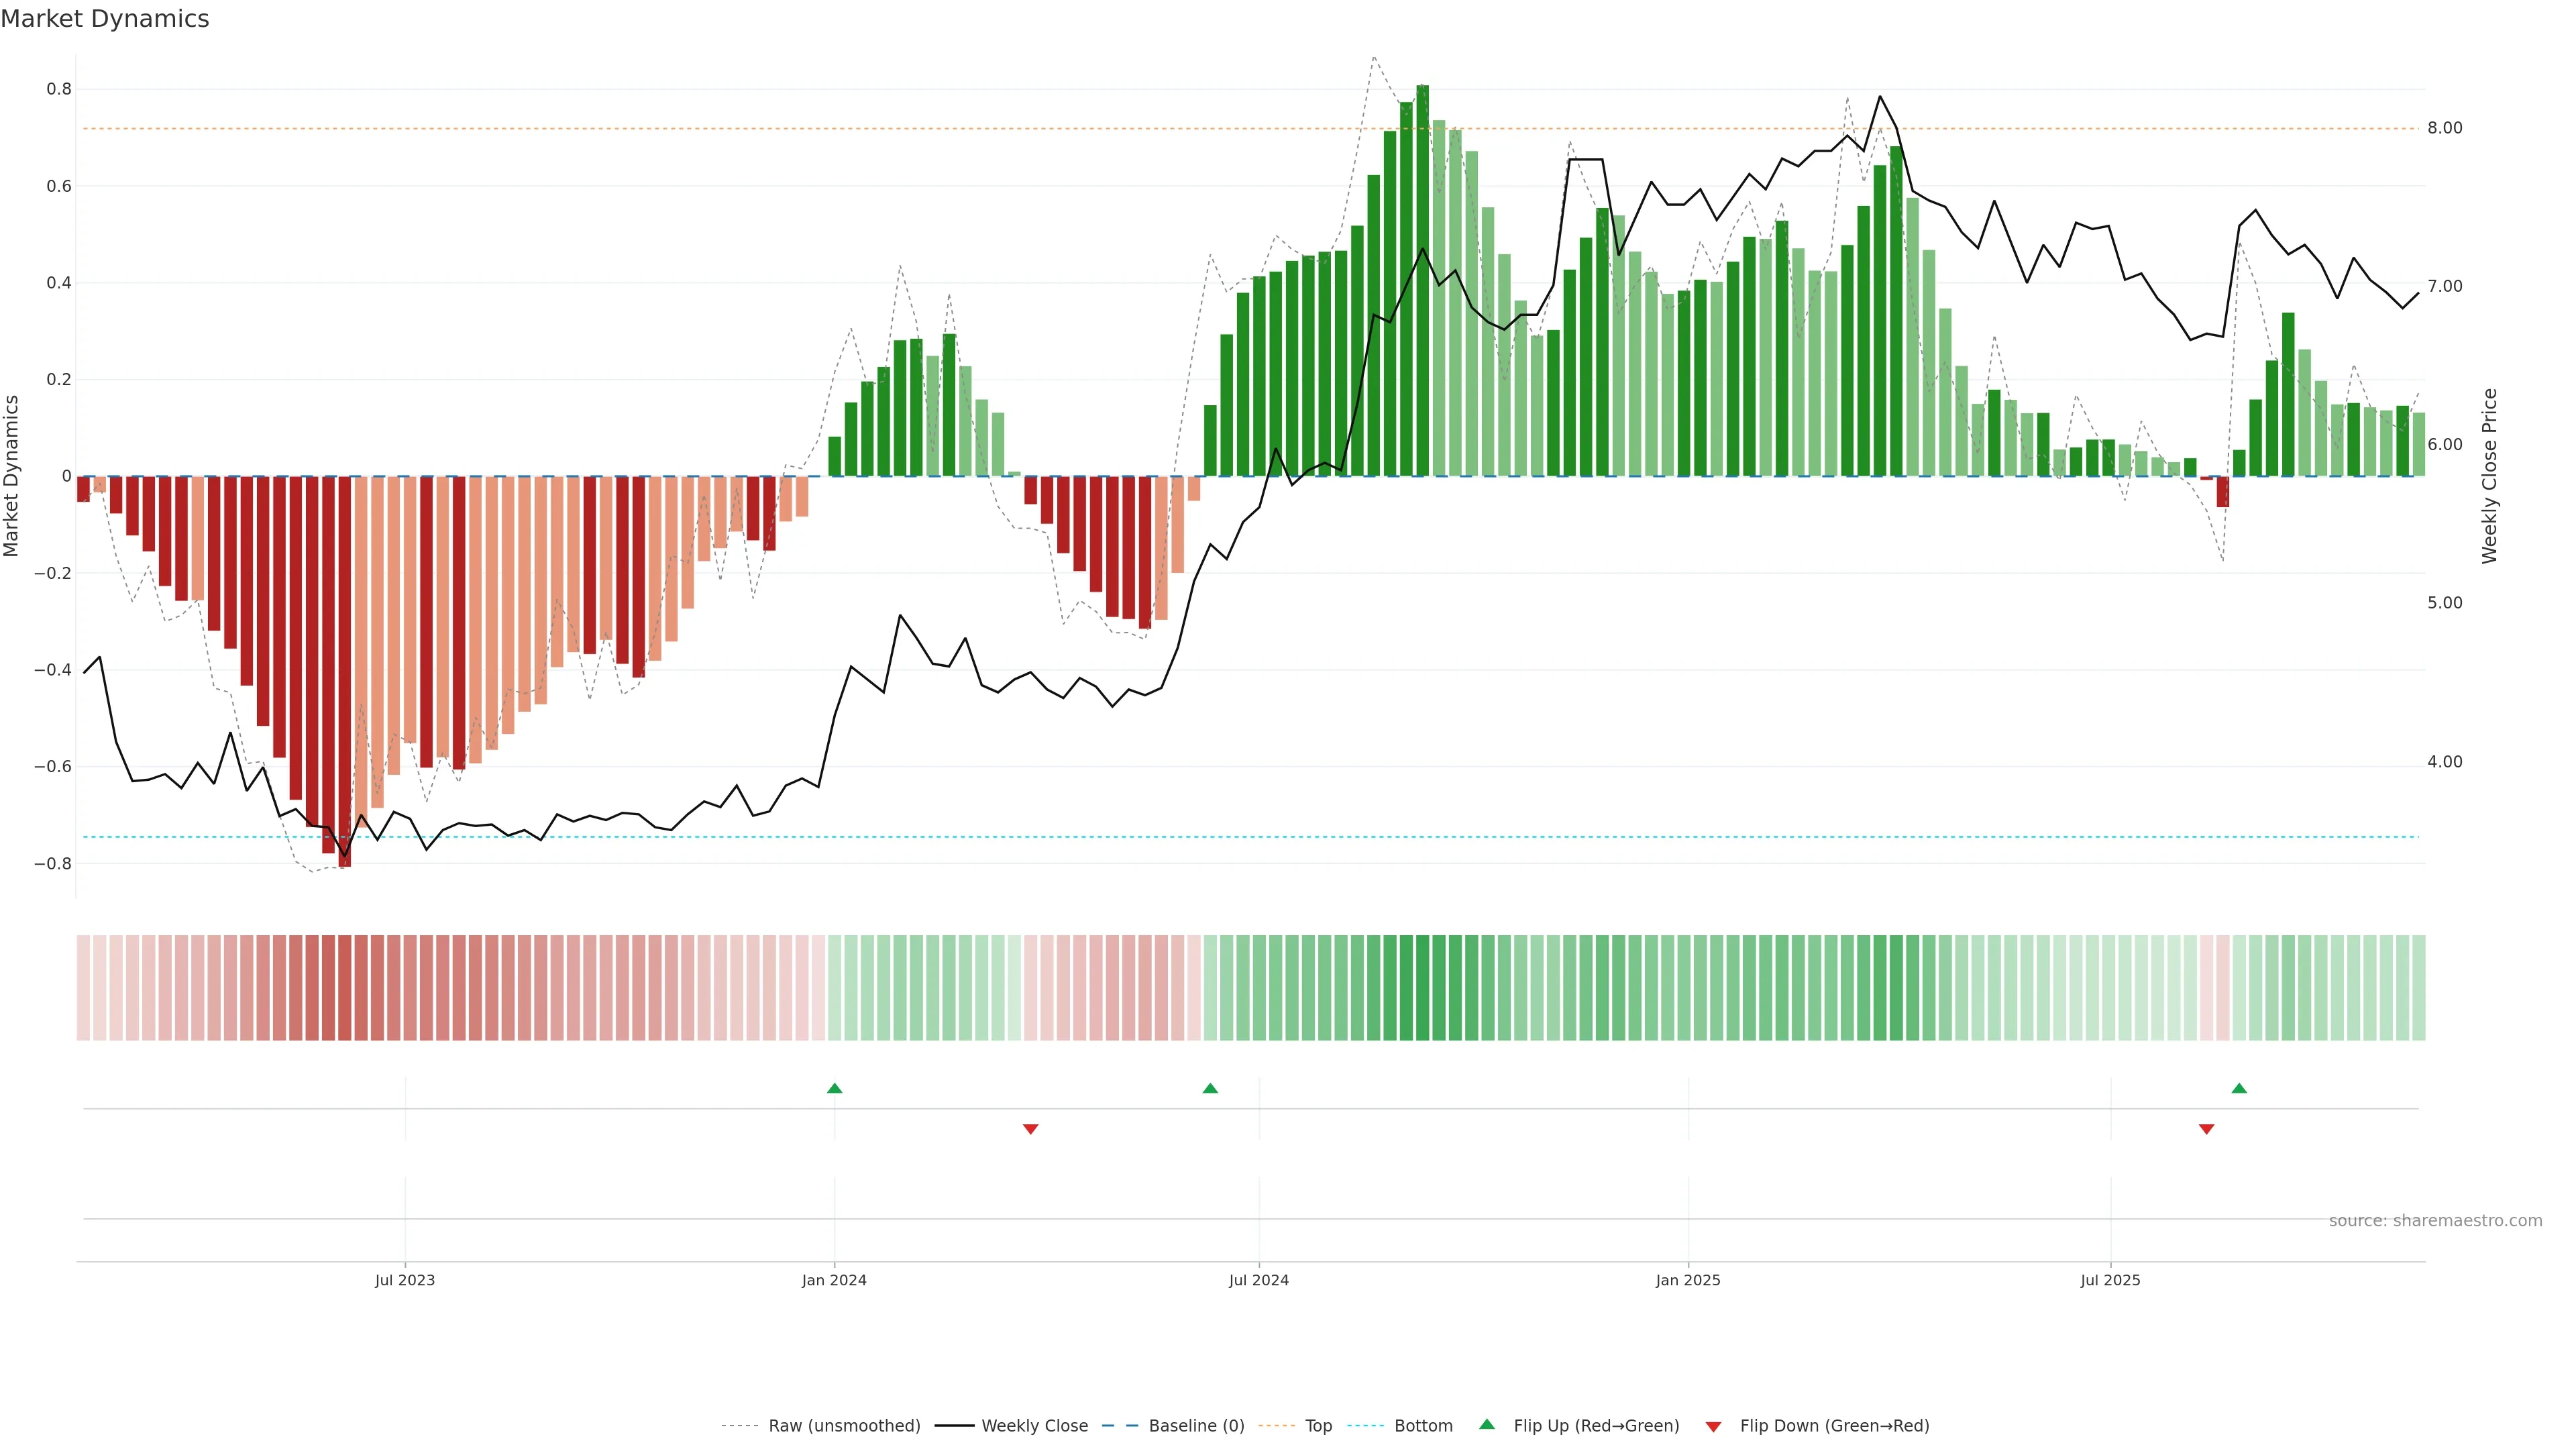Click the red flip-down triangle after Jan 2024
The image size is (2576, 1449).
1030,1129
